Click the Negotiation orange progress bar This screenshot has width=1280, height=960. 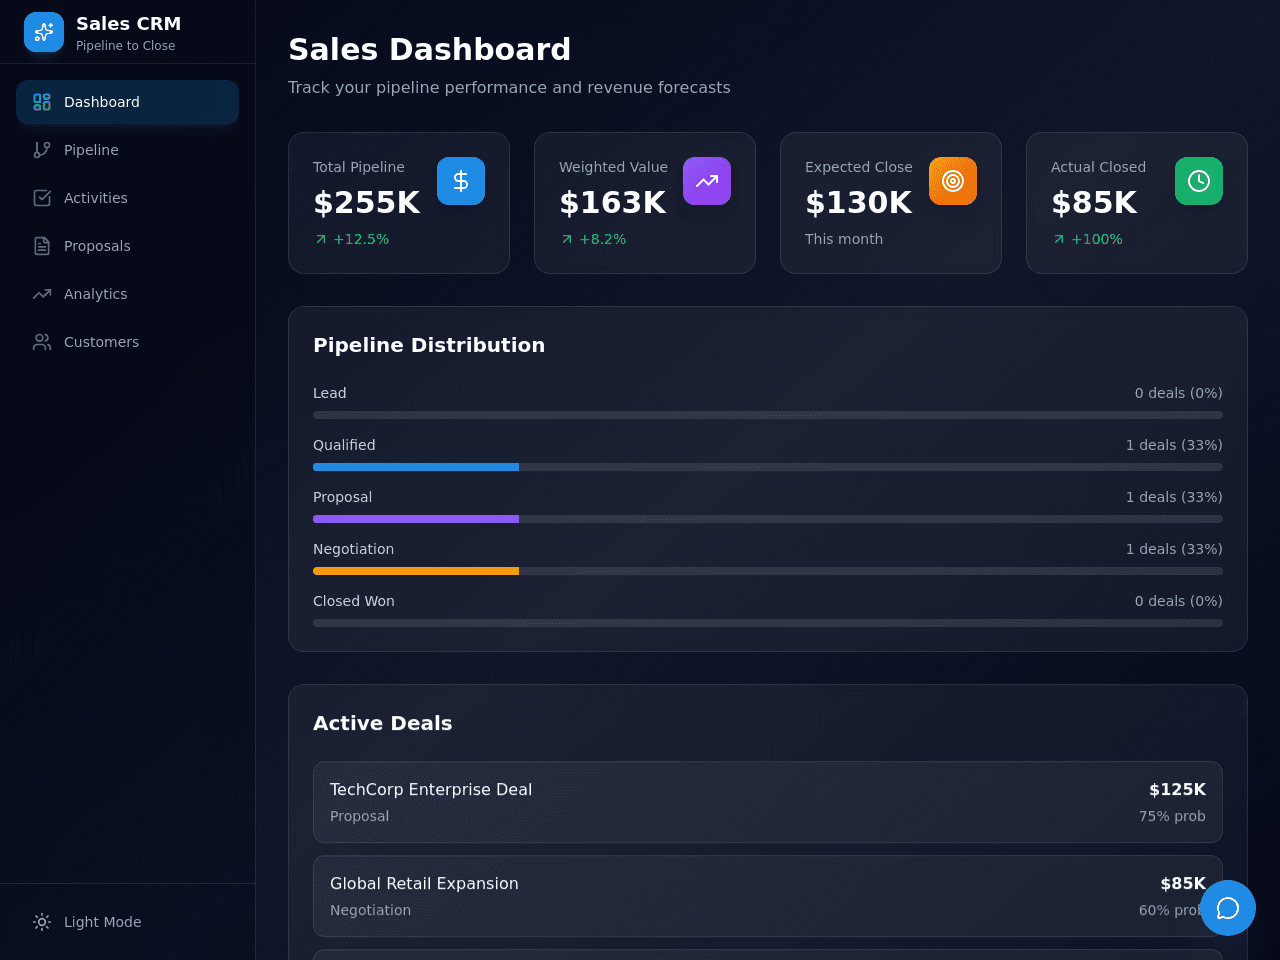pyautogui.click(x=416, y=571)
